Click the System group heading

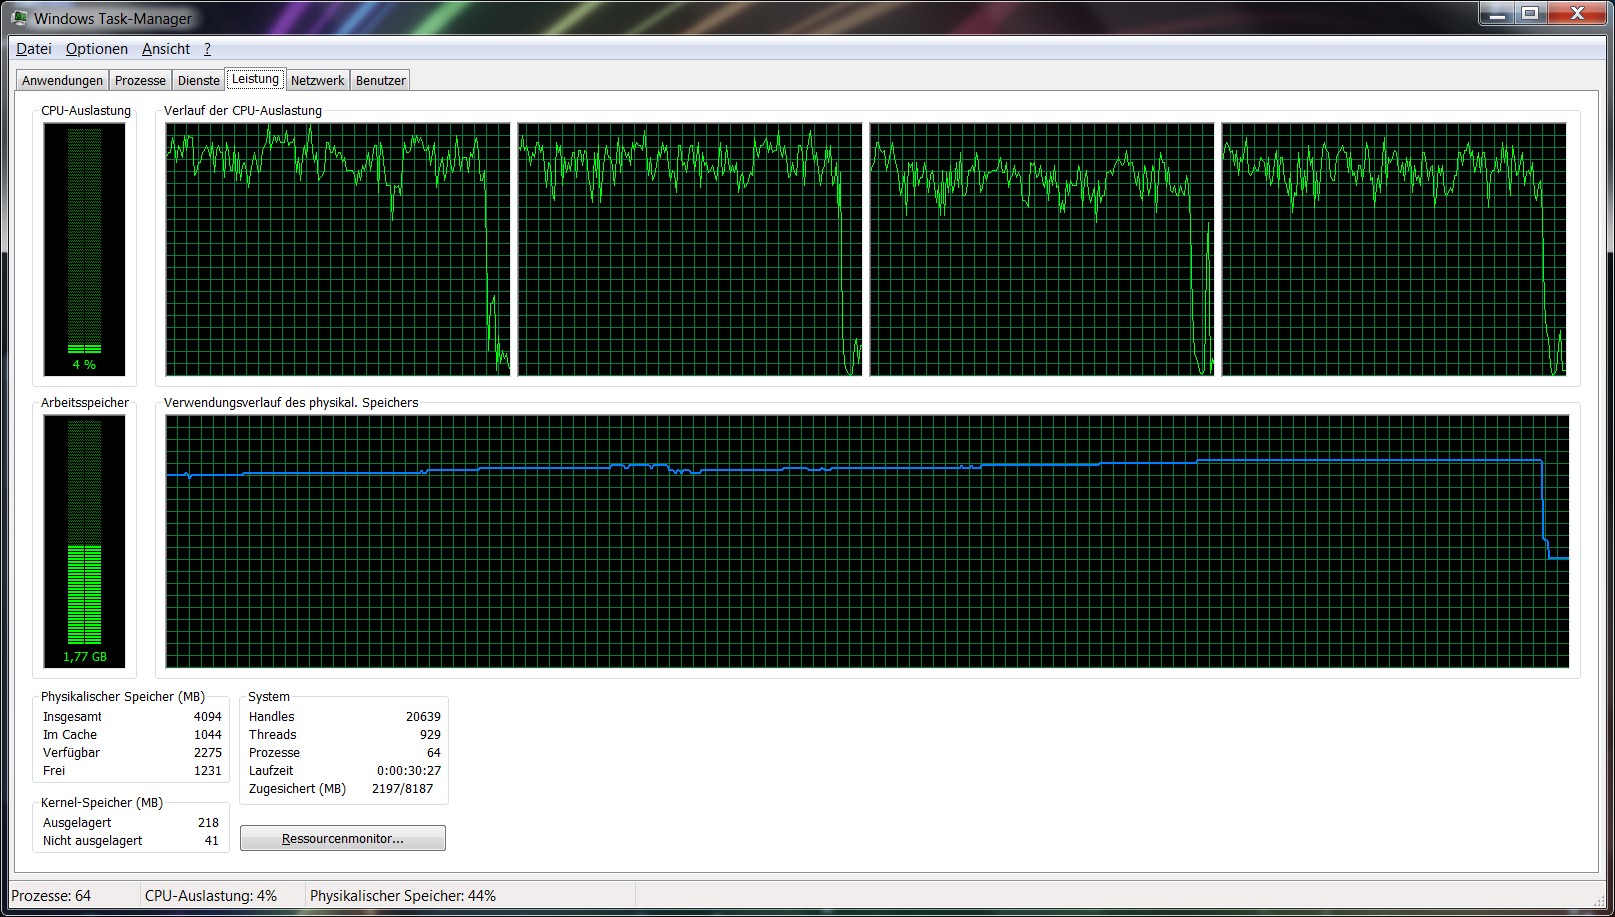coord(269,697)
